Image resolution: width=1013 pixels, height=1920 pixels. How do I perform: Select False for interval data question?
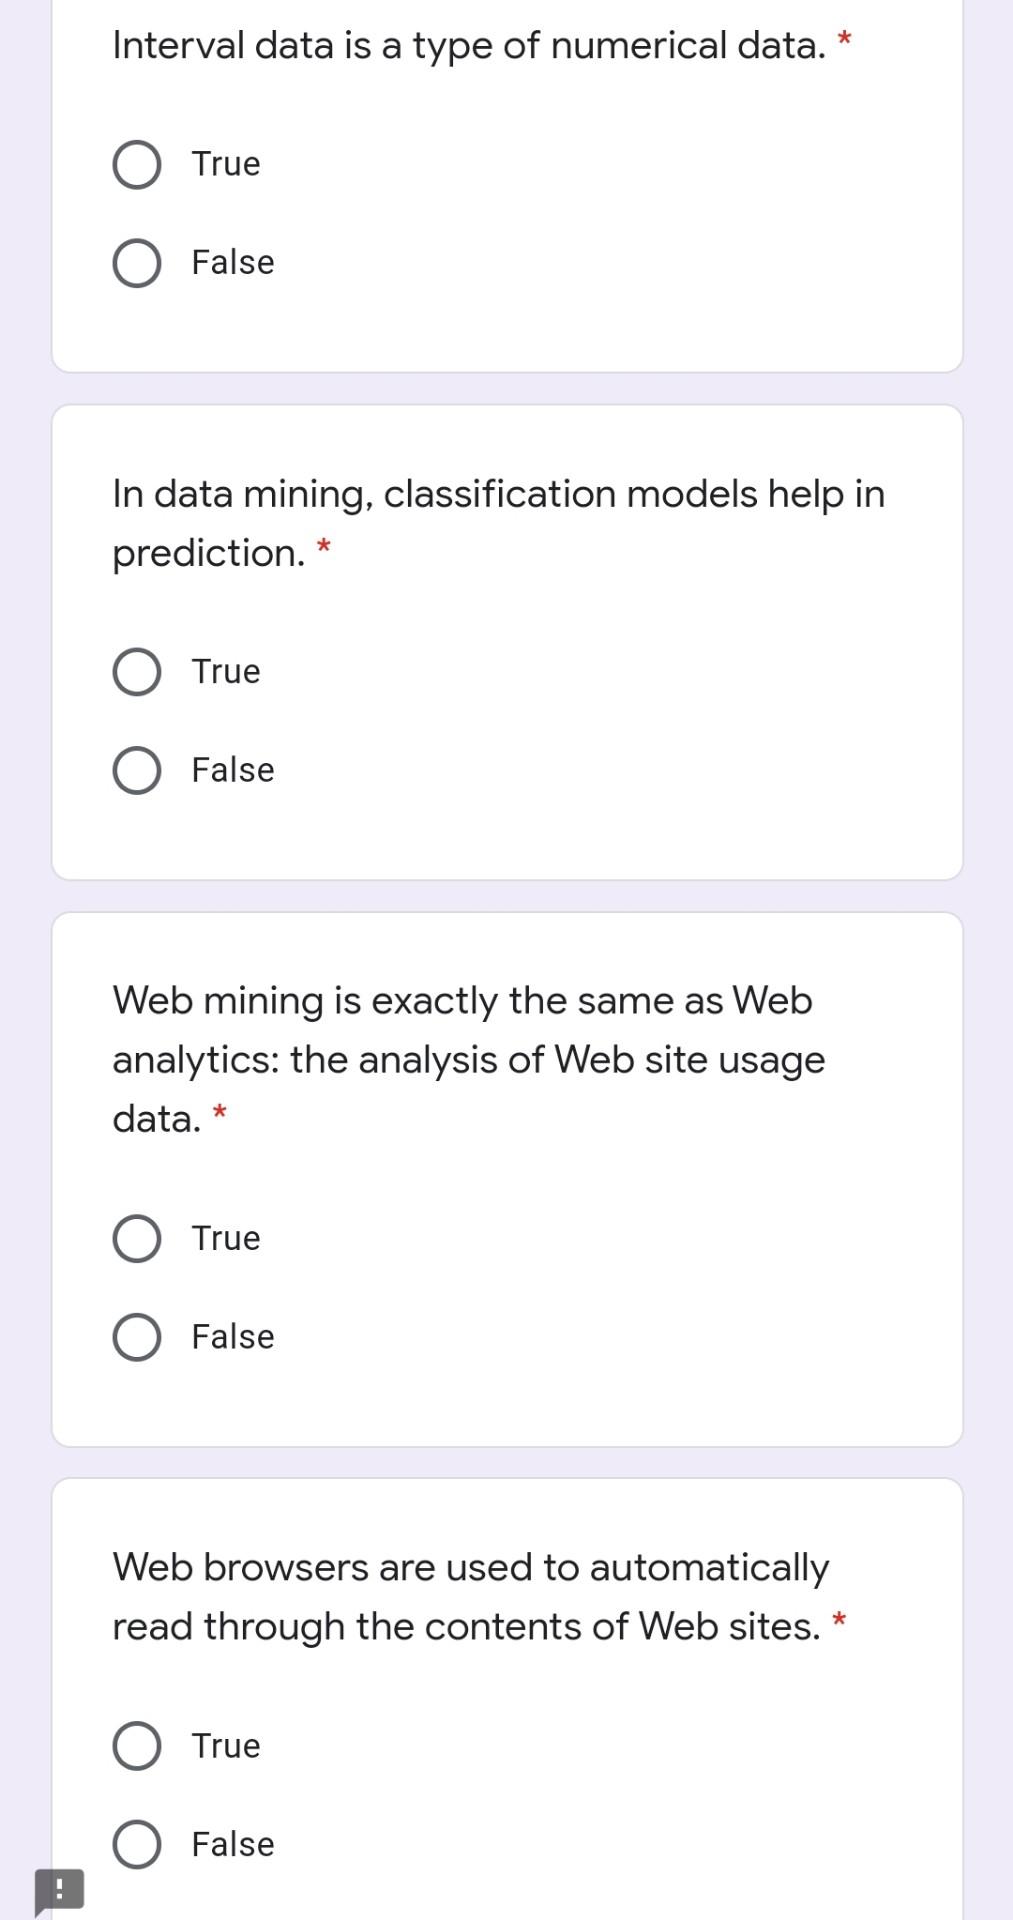tap(138, 263)
